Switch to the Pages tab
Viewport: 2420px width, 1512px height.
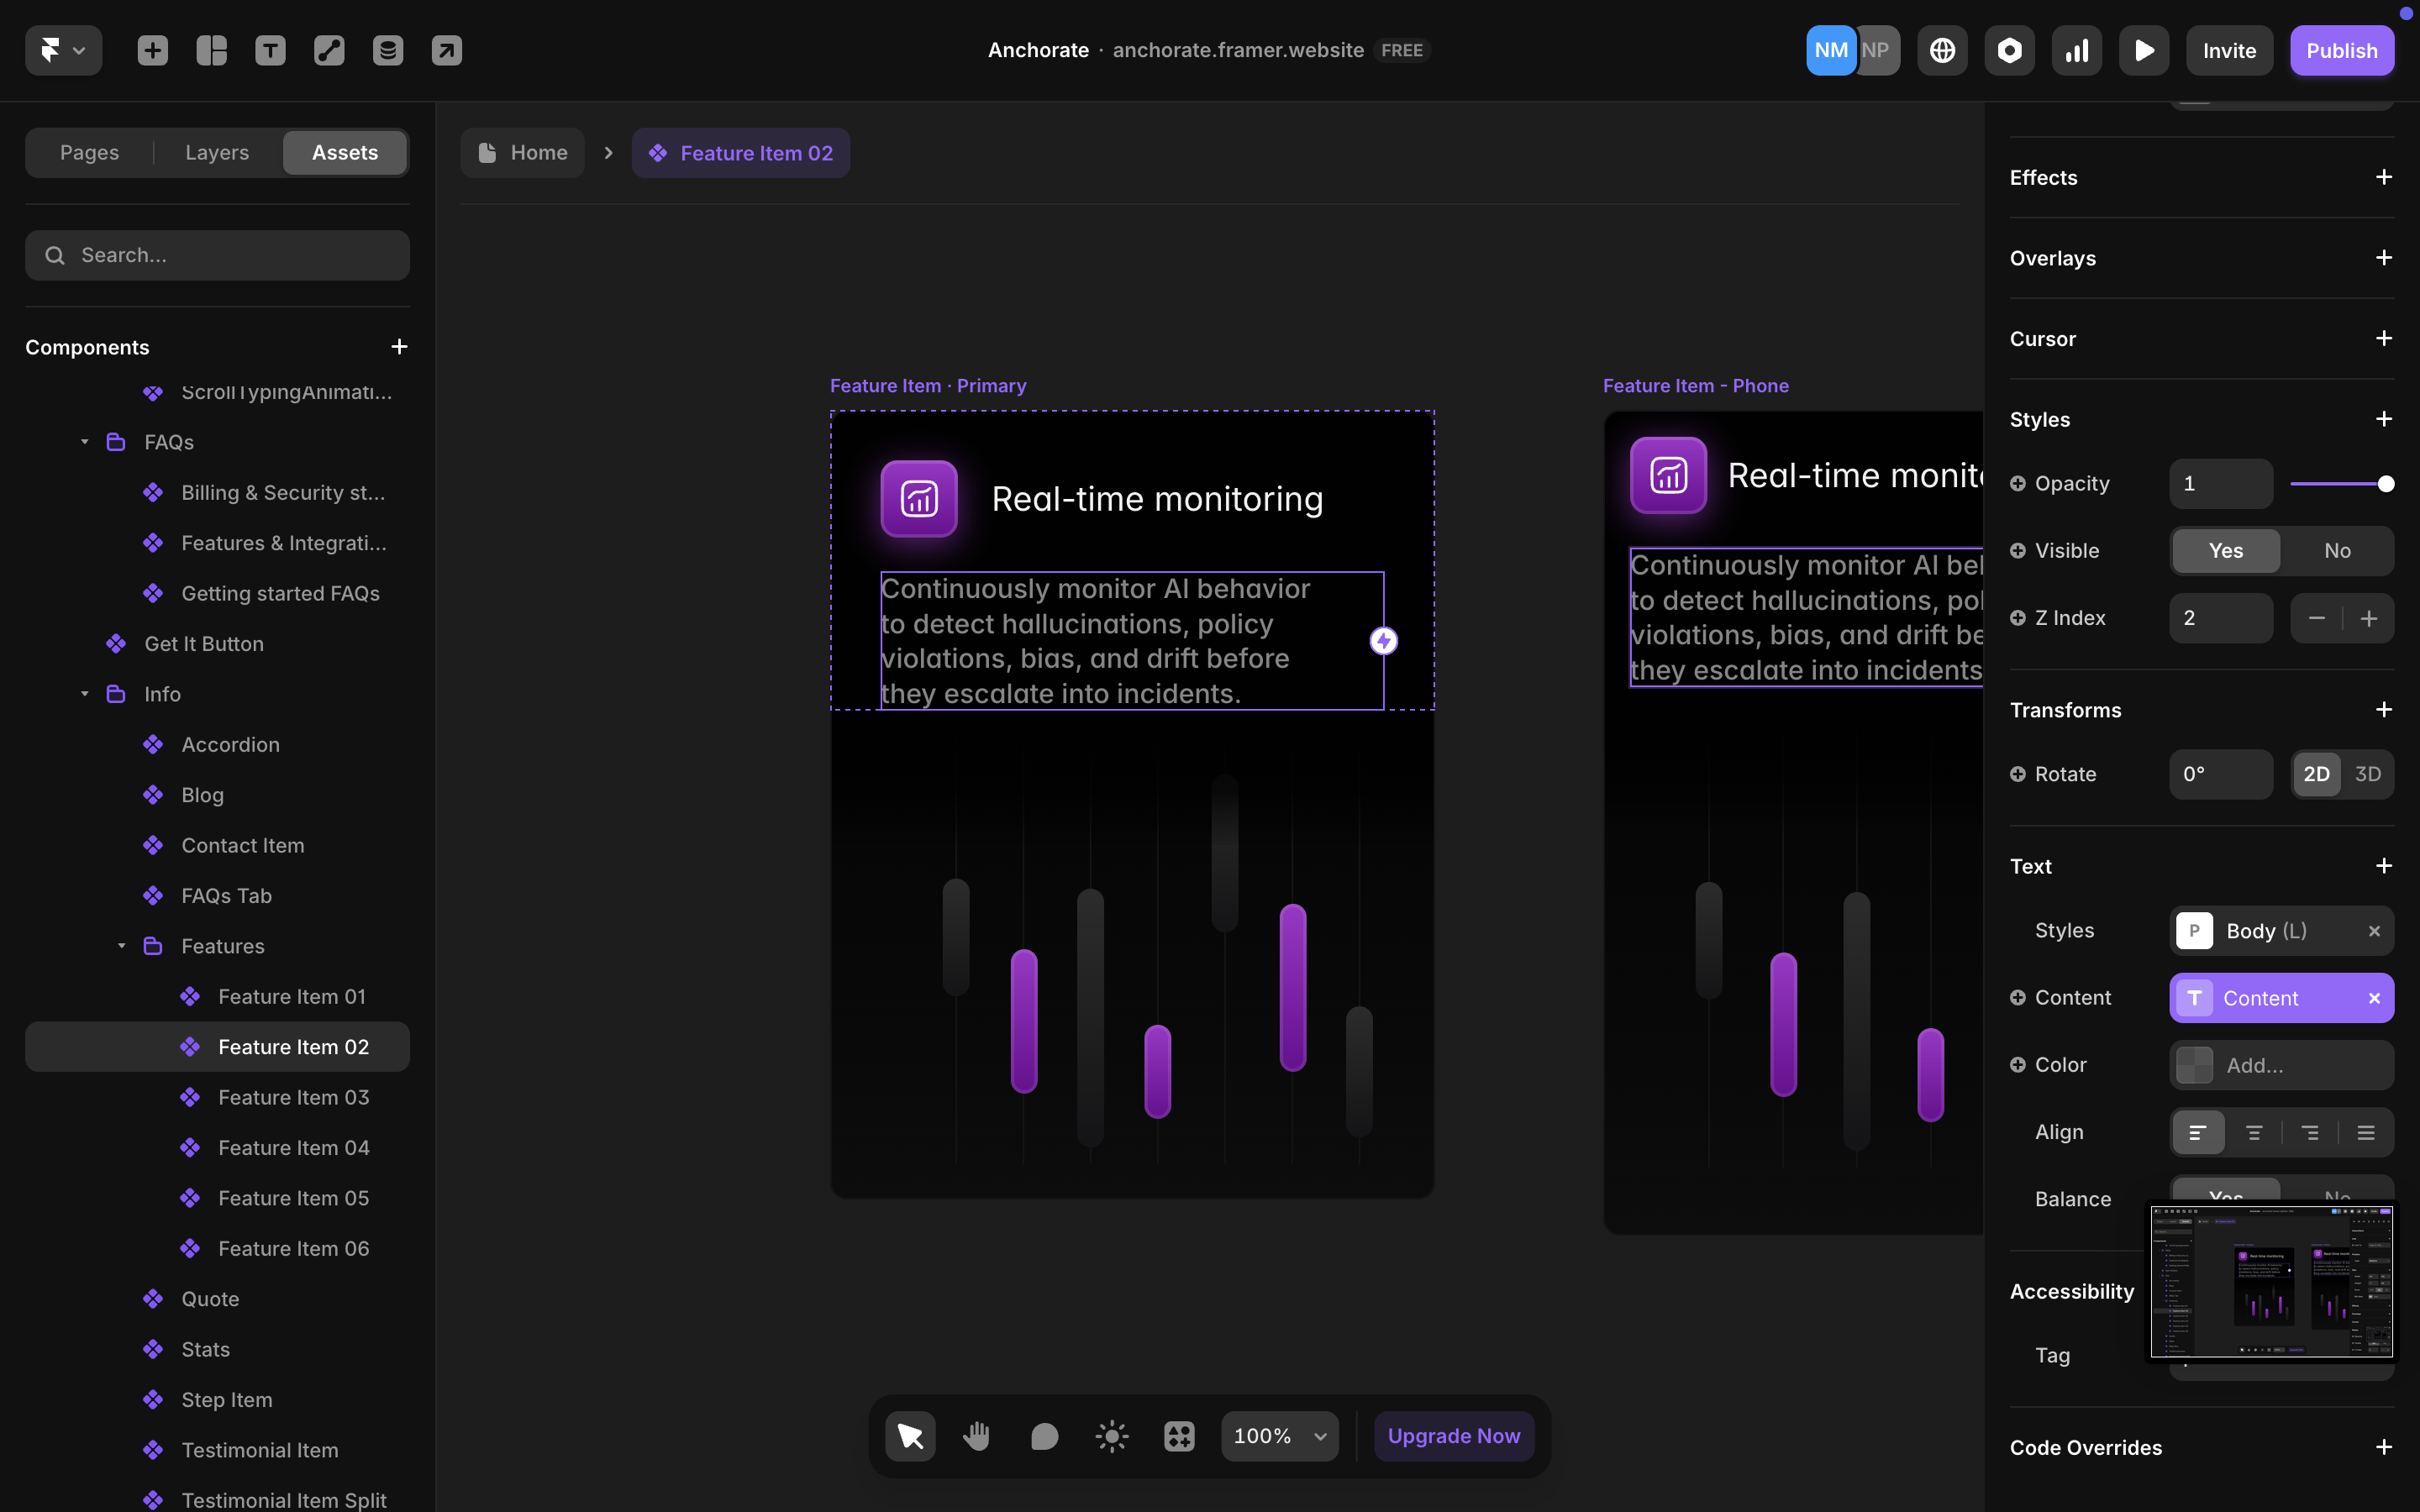pyautogui.click(x=89, y=153)
